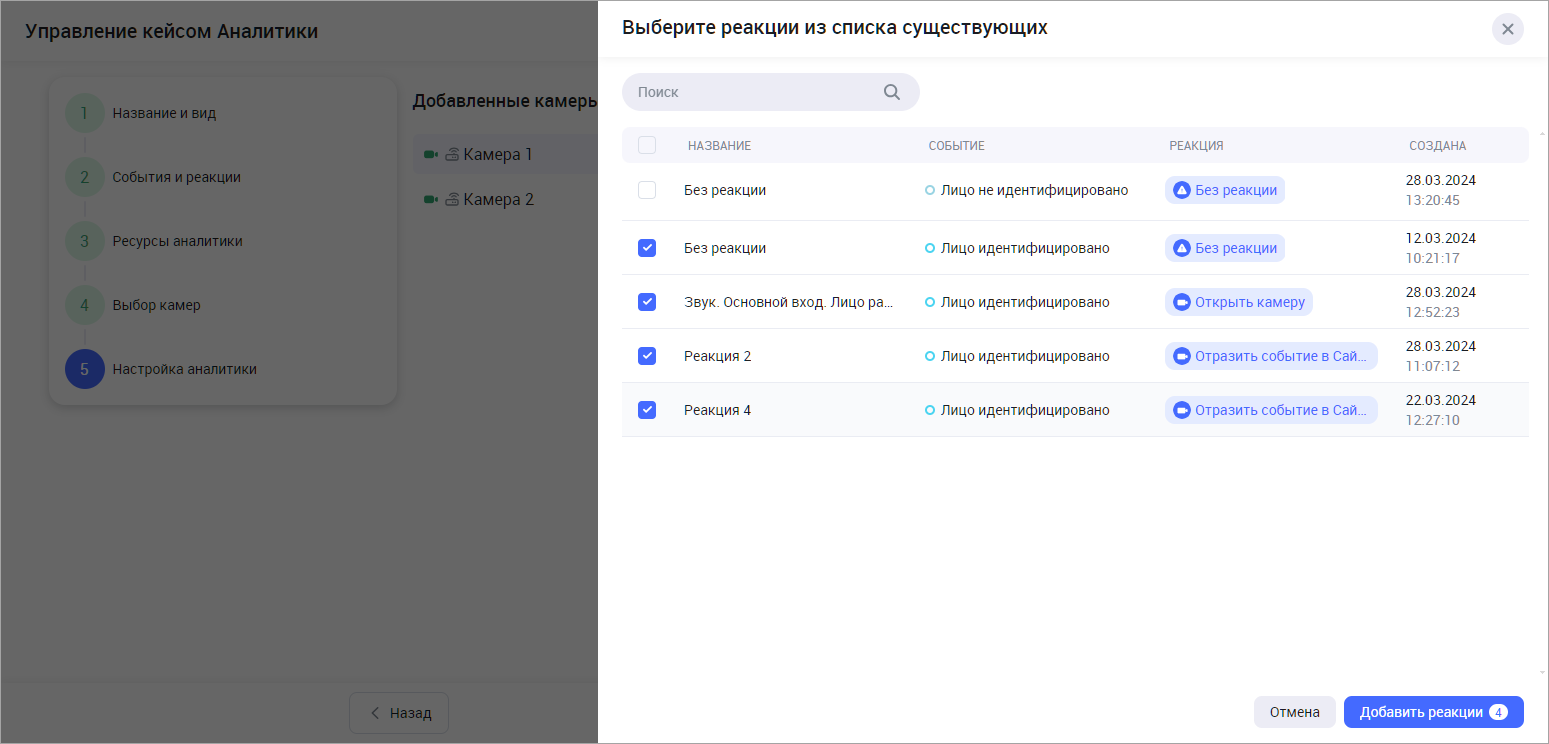Click the Камера 1 camera icon
This screenshot has width=1549, height=744.
click(x=431, y=155)
